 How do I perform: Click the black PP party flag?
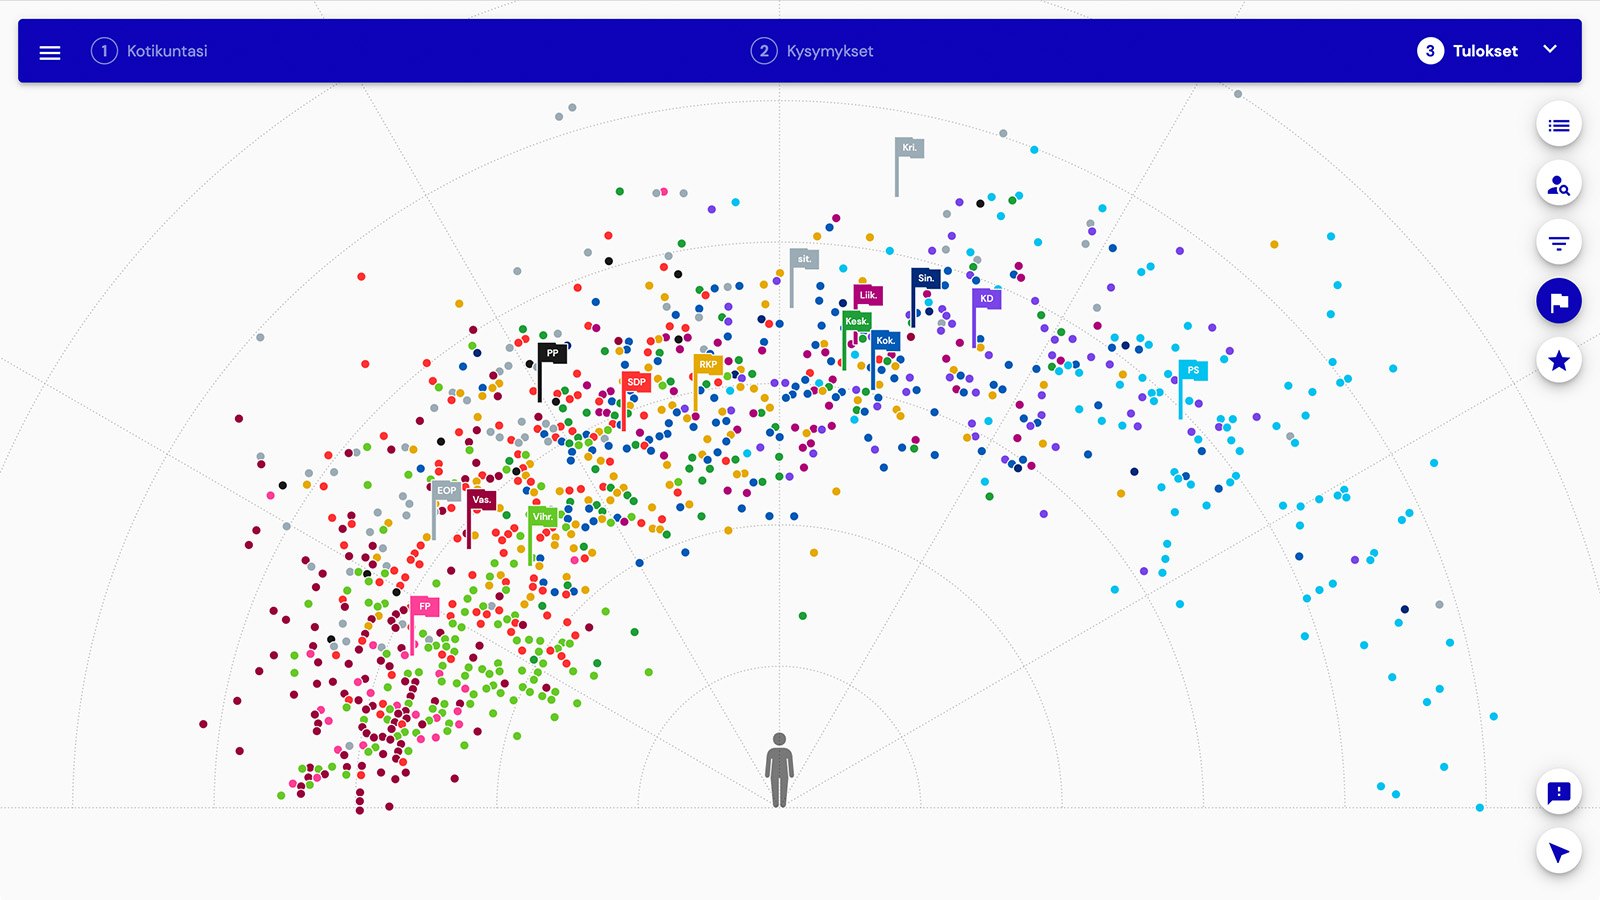[x=552, y=353]
